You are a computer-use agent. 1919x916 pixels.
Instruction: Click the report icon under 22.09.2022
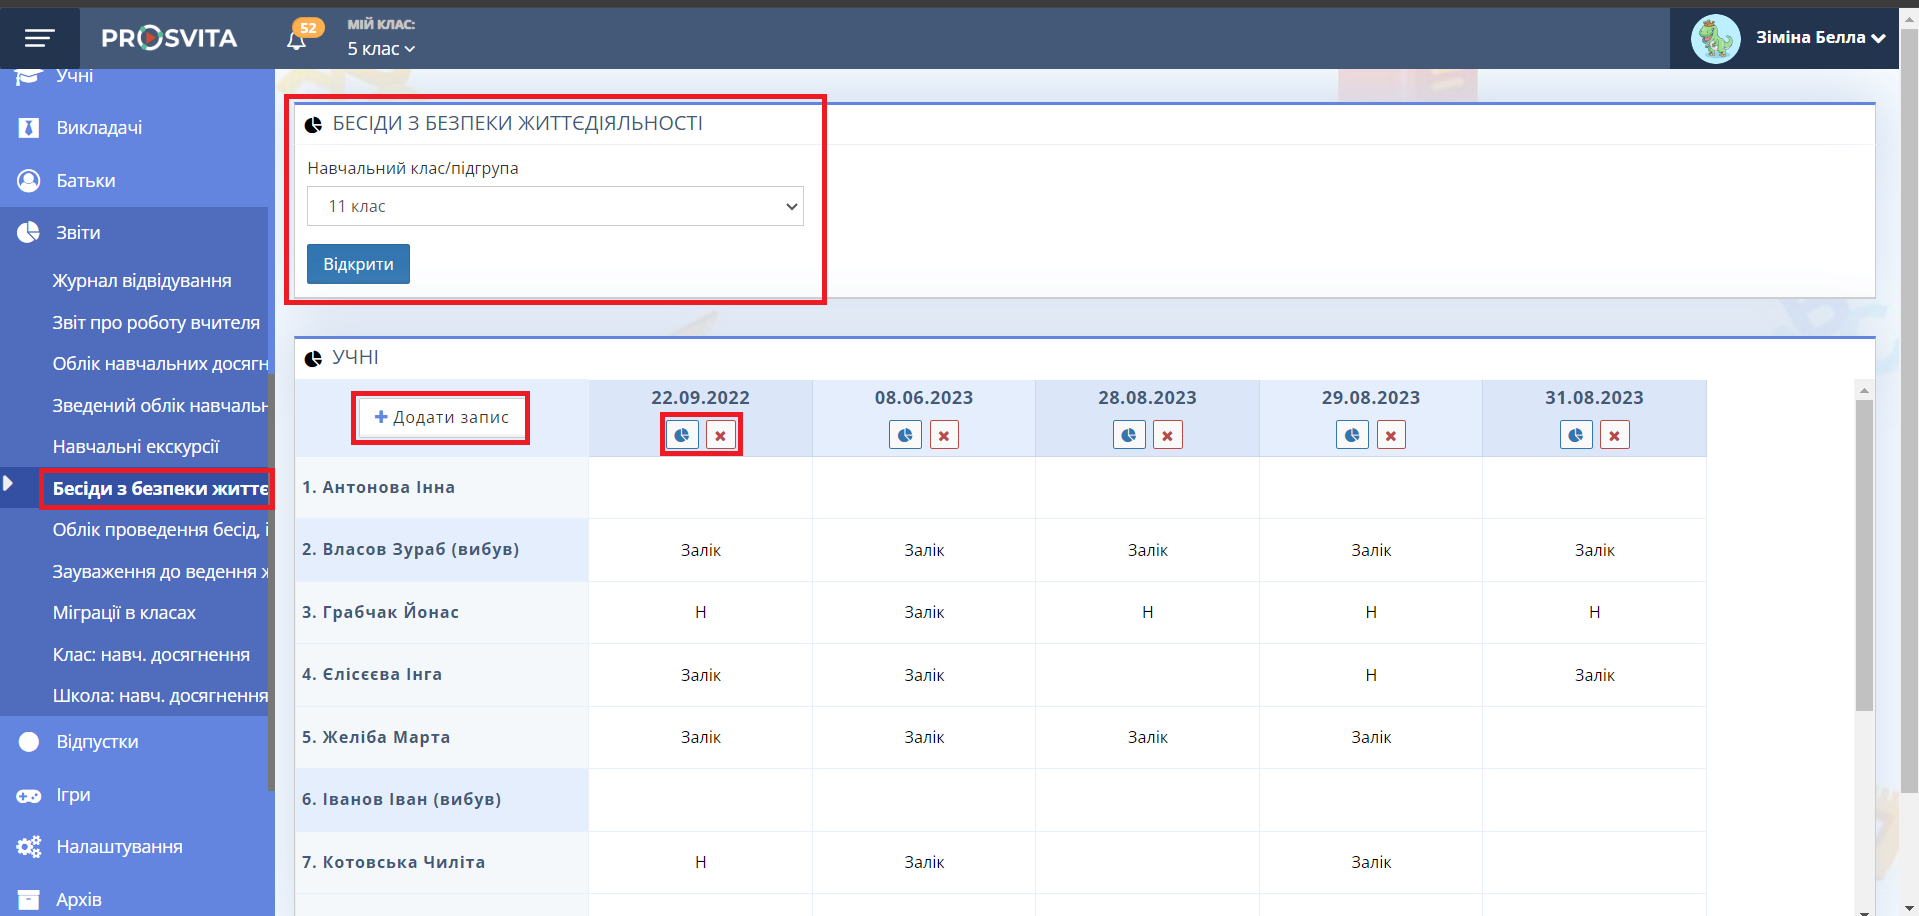pyautogui.click(x=682, y=435)
